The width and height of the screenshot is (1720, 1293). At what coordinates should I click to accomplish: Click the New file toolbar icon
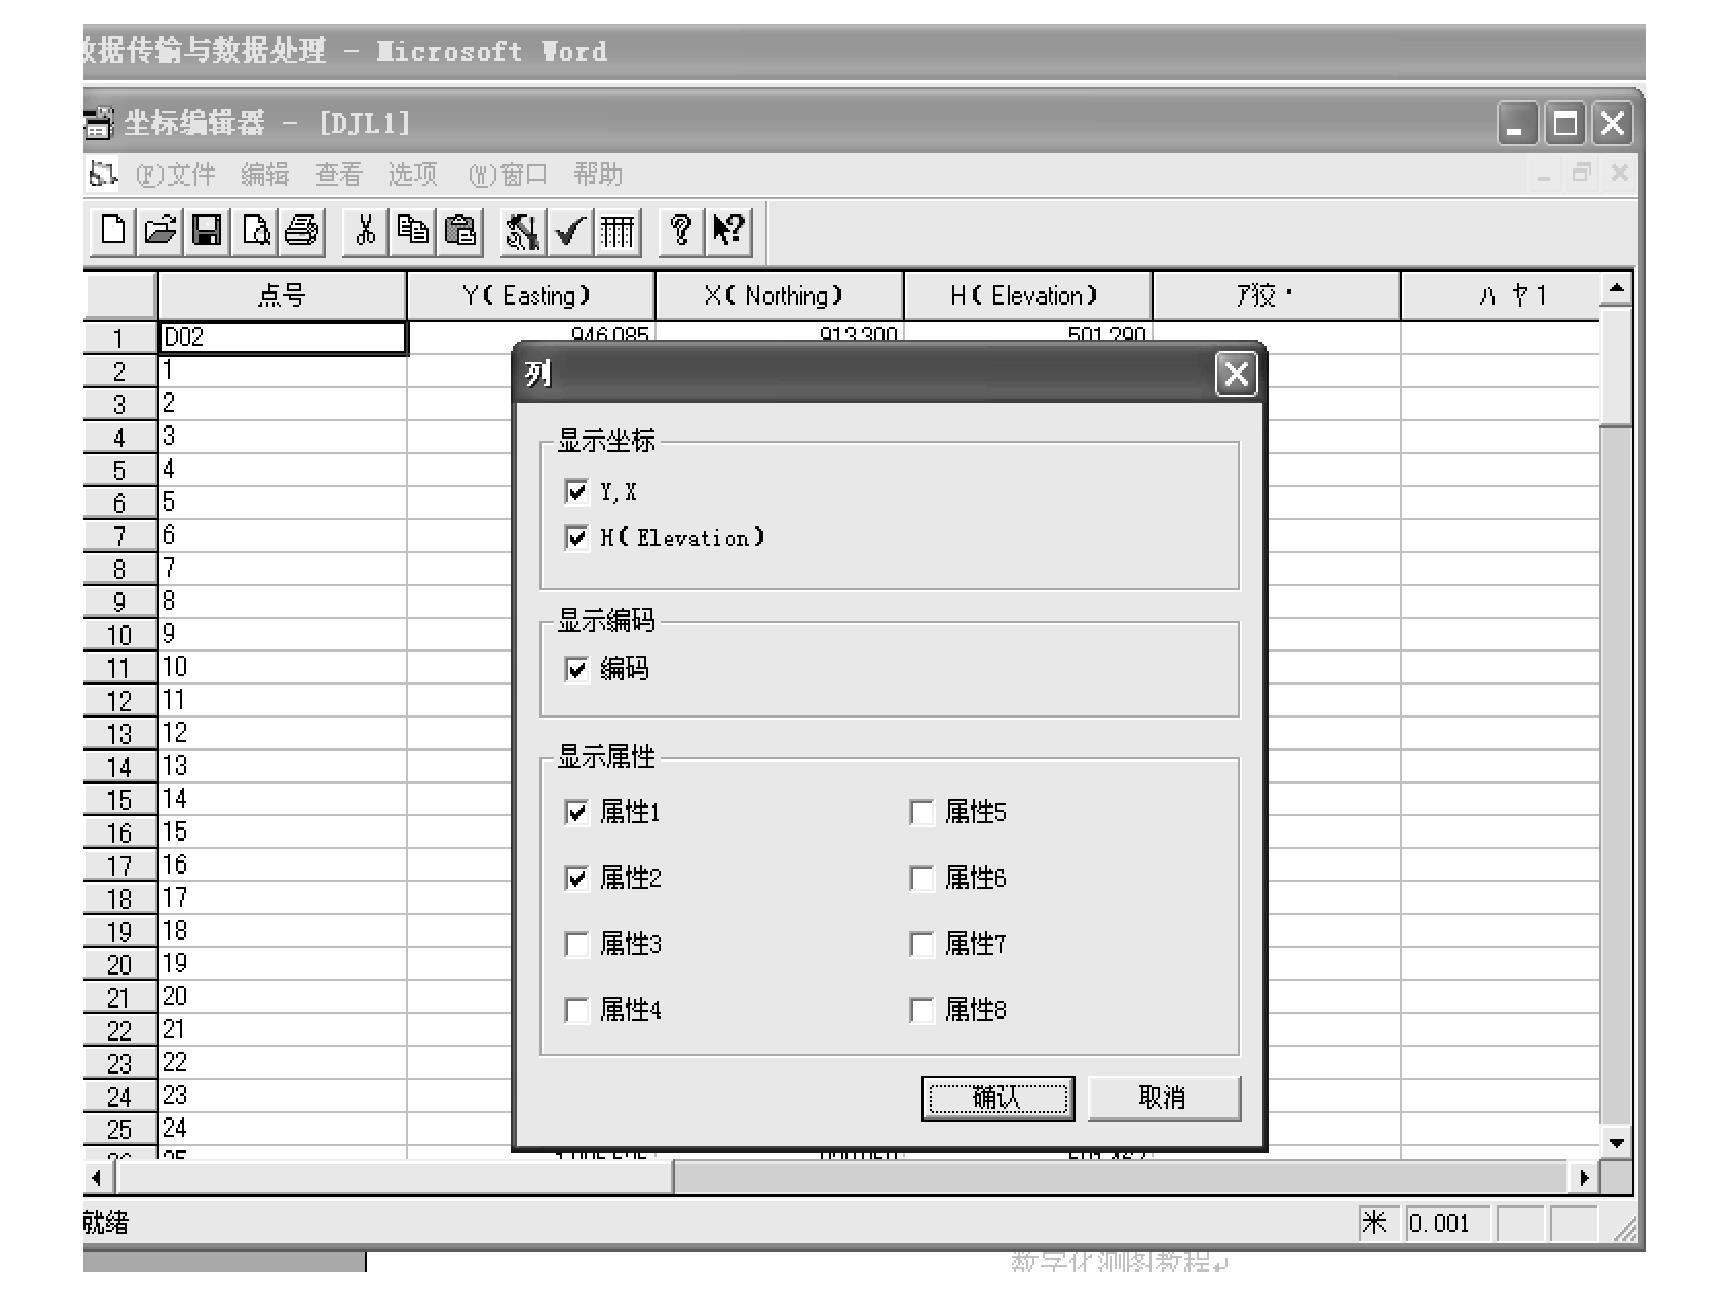pos(113,232)
